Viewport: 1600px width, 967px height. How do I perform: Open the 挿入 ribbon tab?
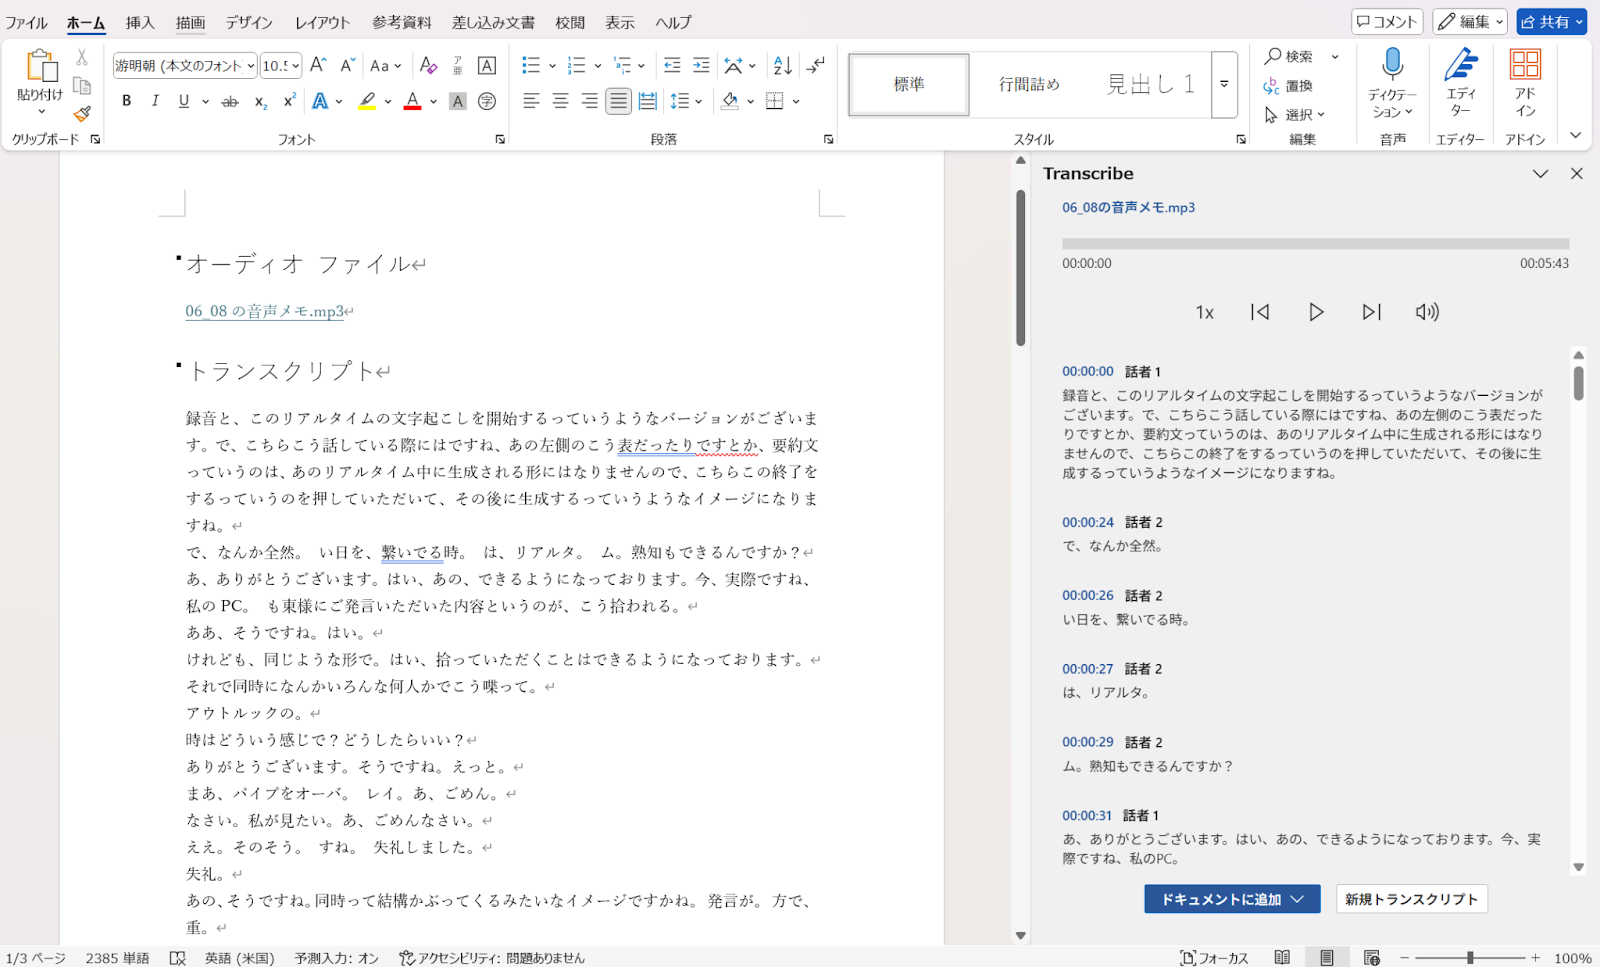point(140,22)
